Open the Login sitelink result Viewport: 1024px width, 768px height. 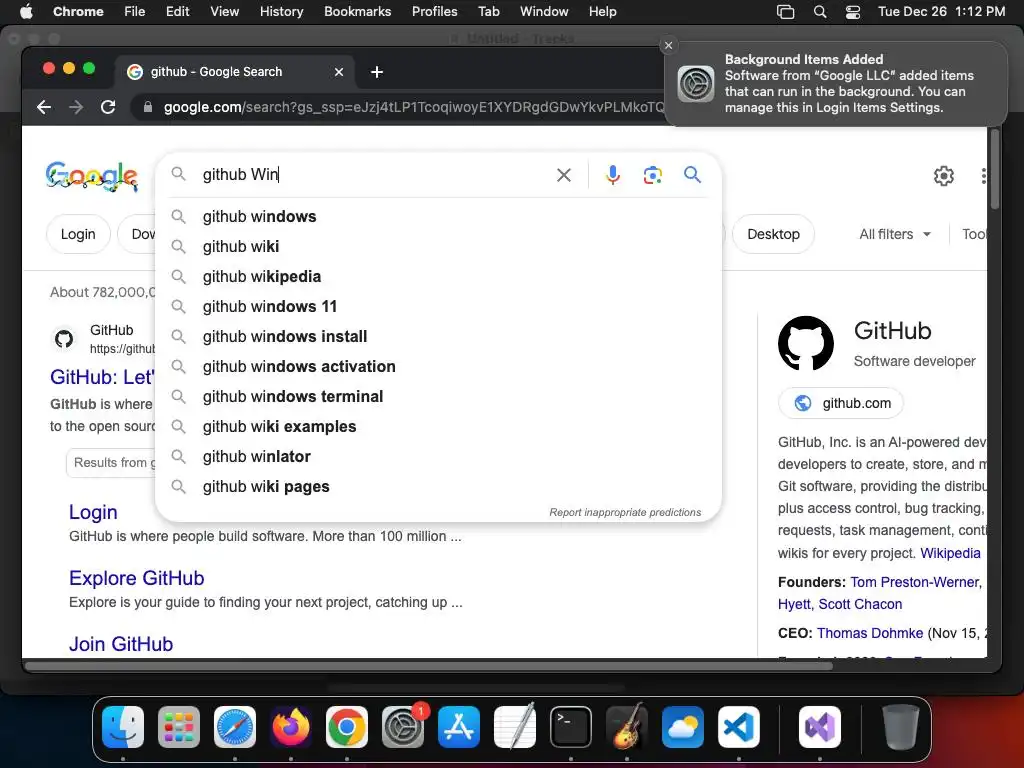pos(93,512)
